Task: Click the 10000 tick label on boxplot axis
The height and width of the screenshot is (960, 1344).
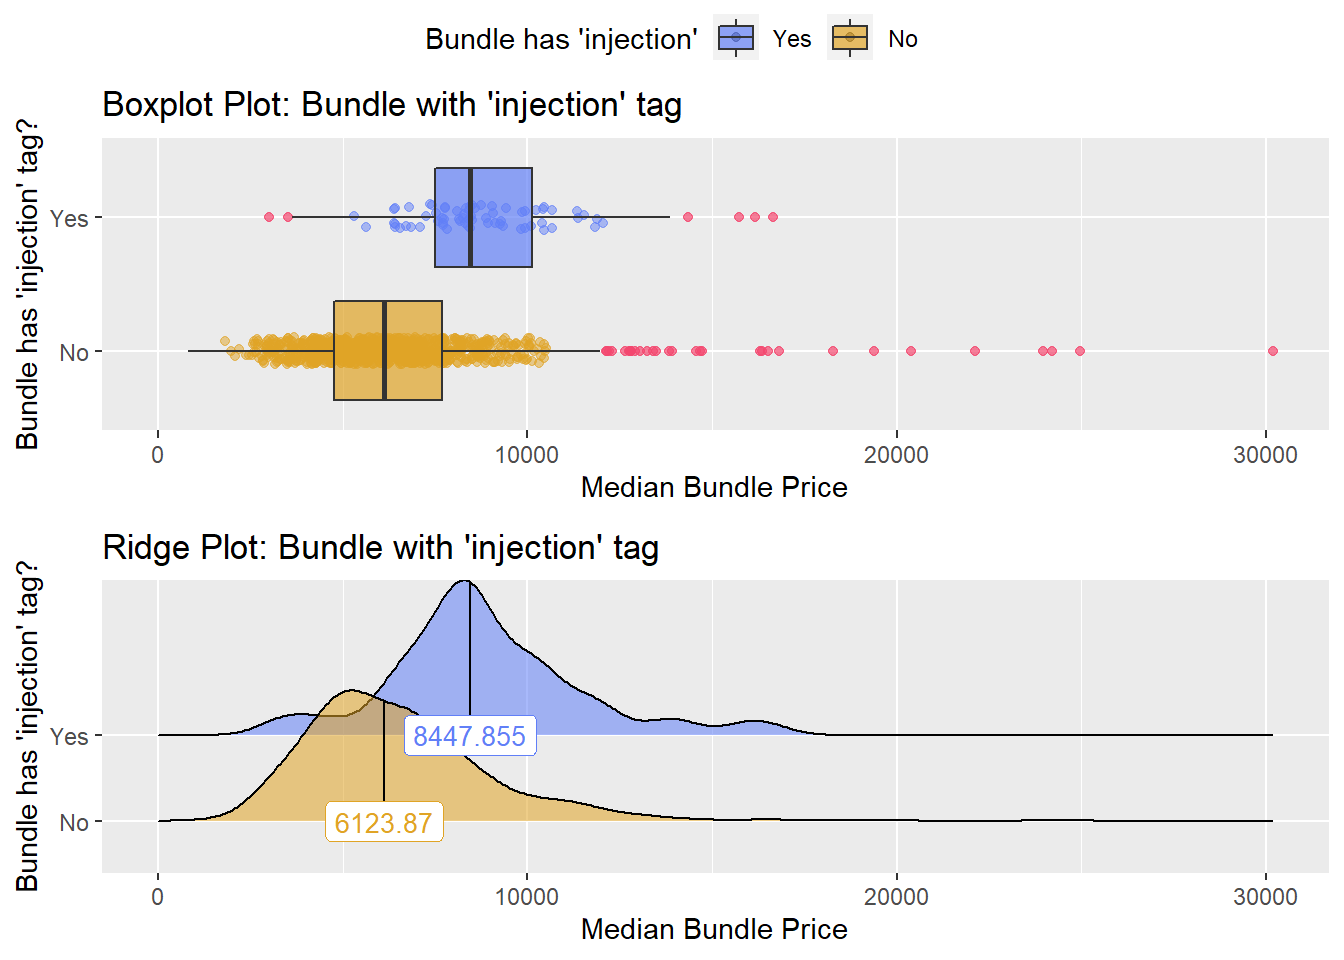Action: pos(527,455)
